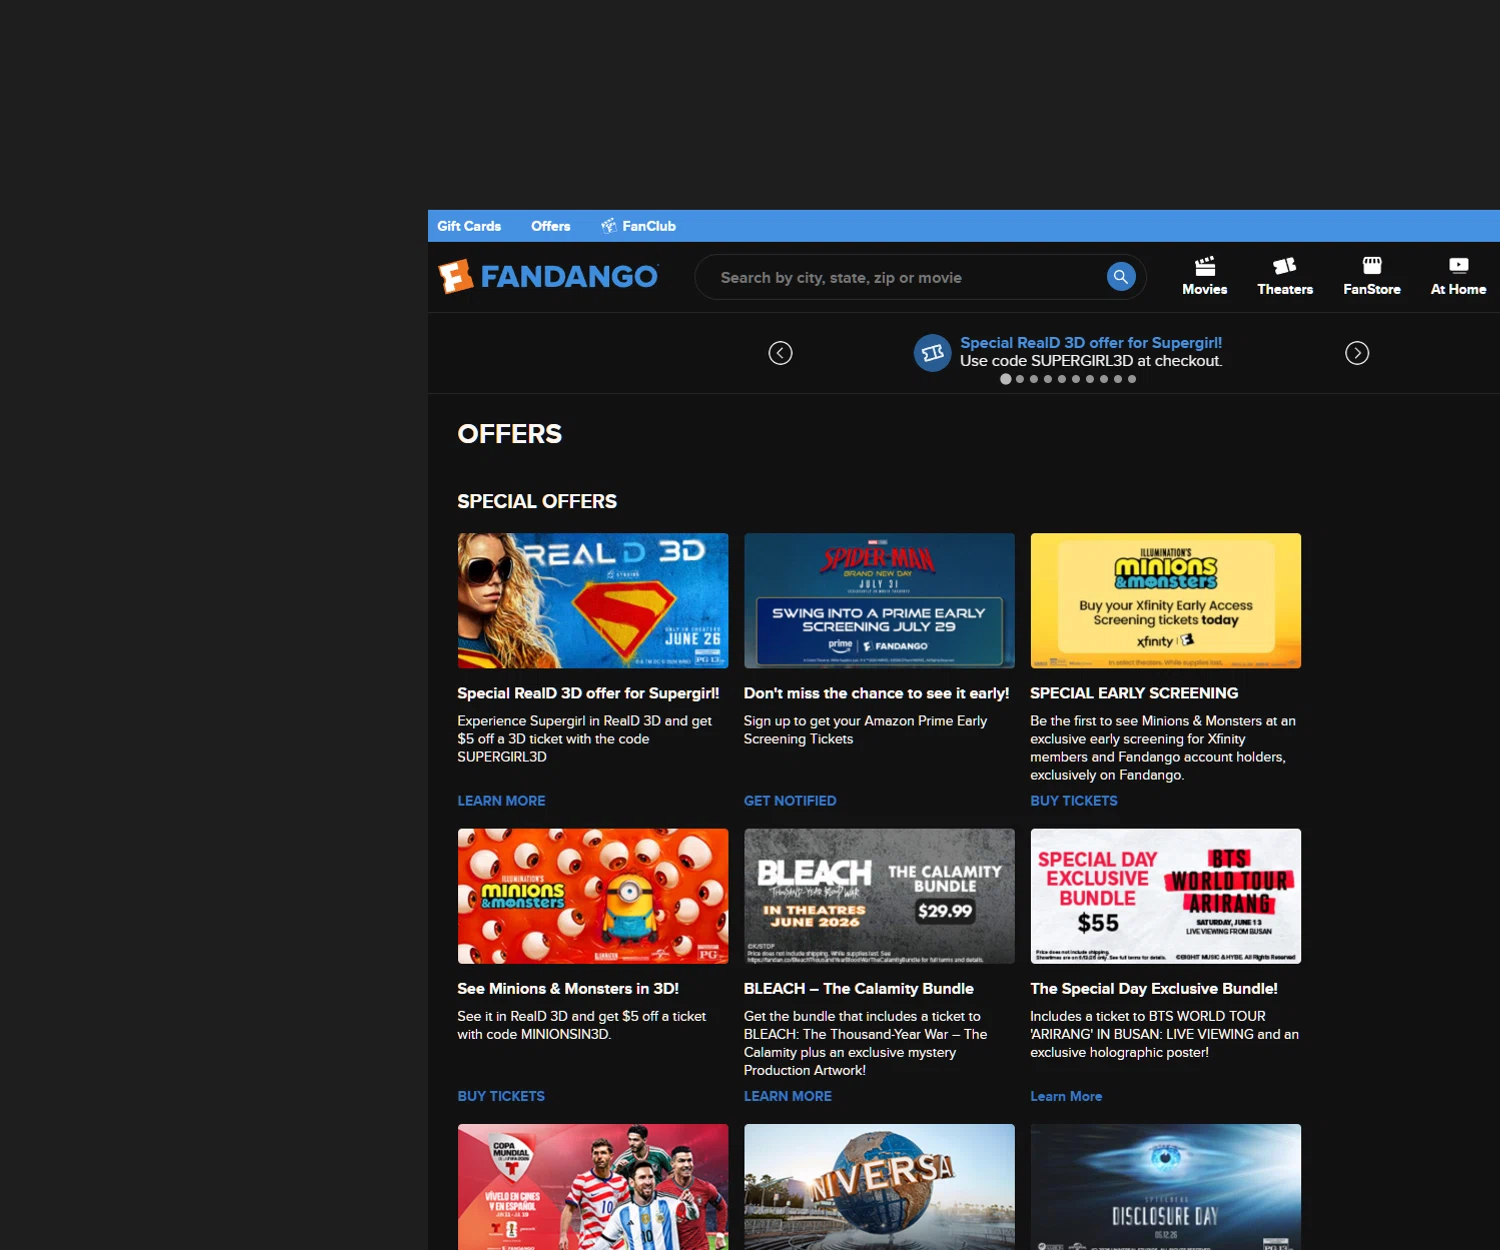The image size is (1500, 1250).
Task: Open the FanStore navigation label
Action: coord(1372,289)
